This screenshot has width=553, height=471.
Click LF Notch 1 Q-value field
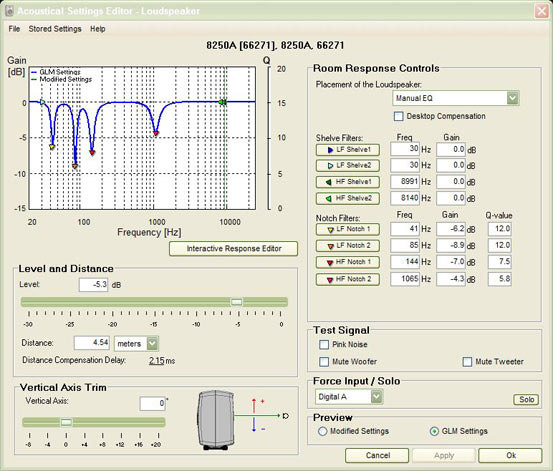click(x=500, y=229)
